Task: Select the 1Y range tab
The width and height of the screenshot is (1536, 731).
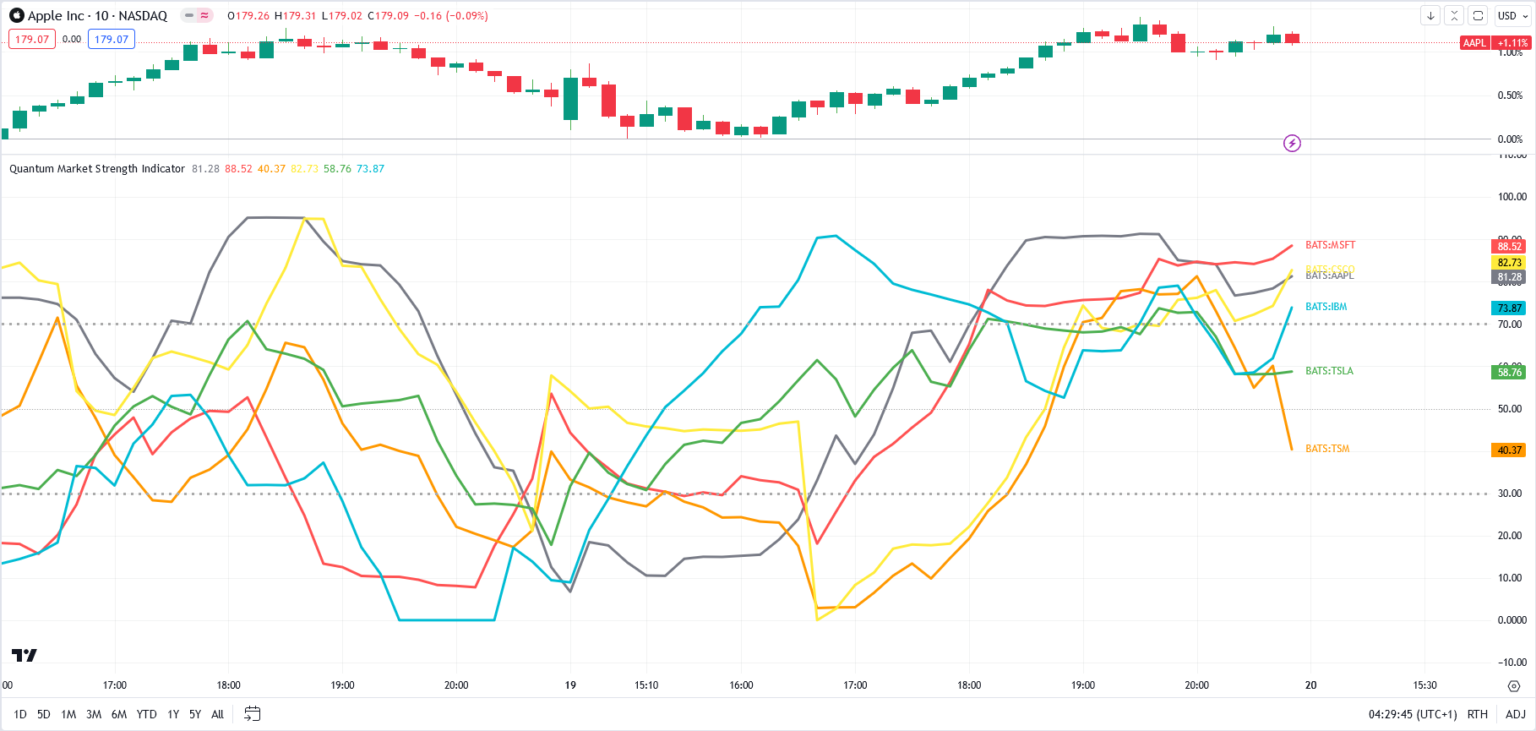Action: (173, 714)
